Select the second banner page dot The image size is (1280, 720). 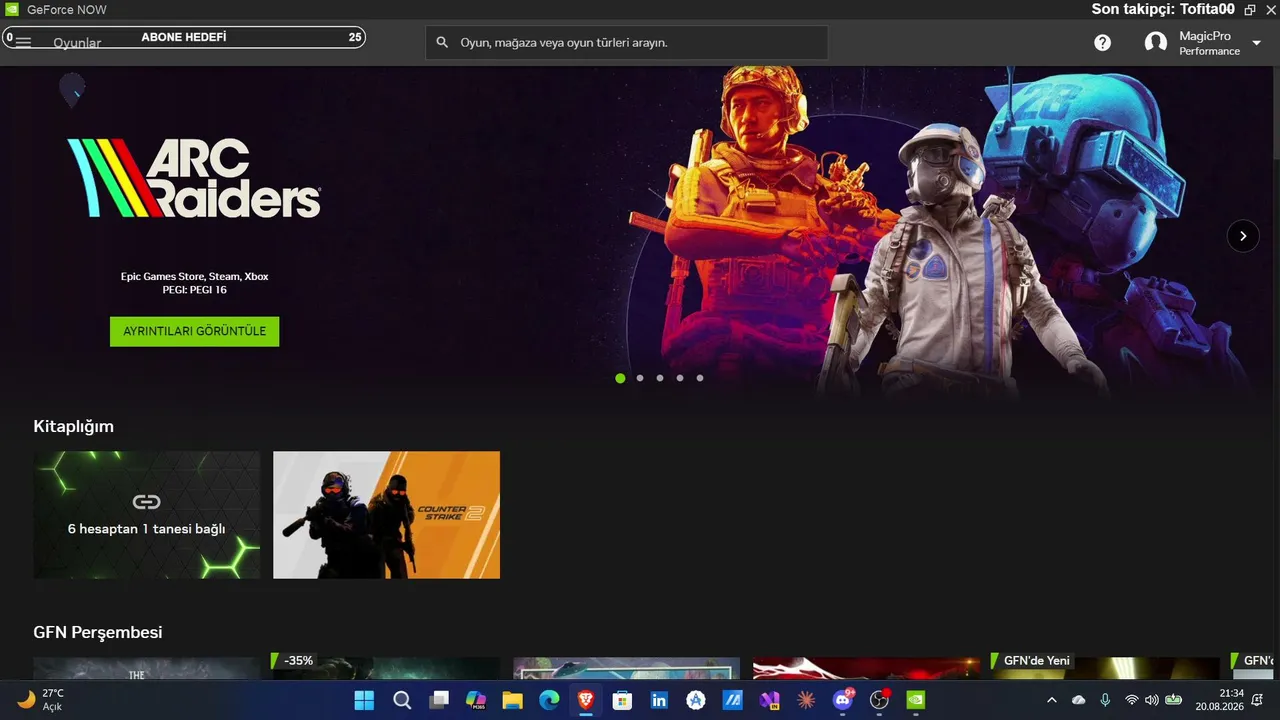coord(640,378)
